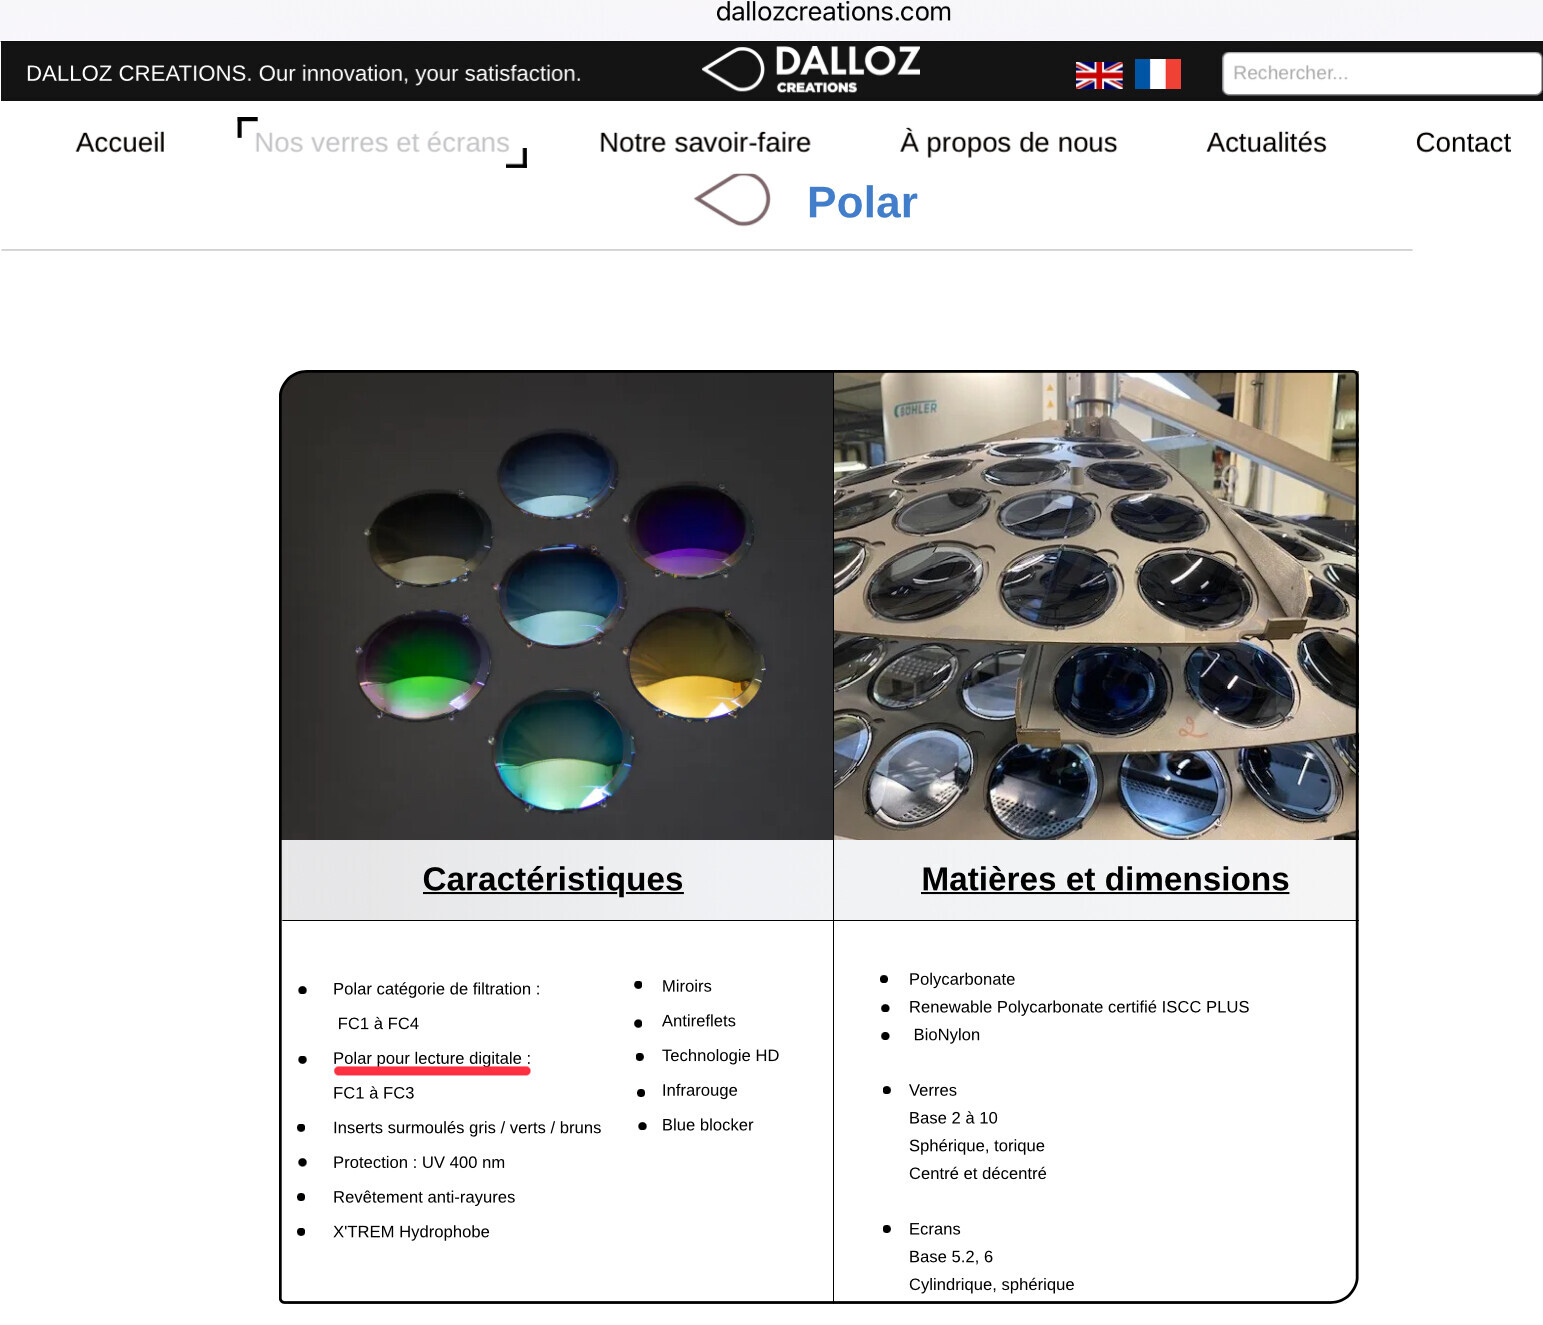
Task: Open the Actualités menu item
Action: tap(1266, 143)
